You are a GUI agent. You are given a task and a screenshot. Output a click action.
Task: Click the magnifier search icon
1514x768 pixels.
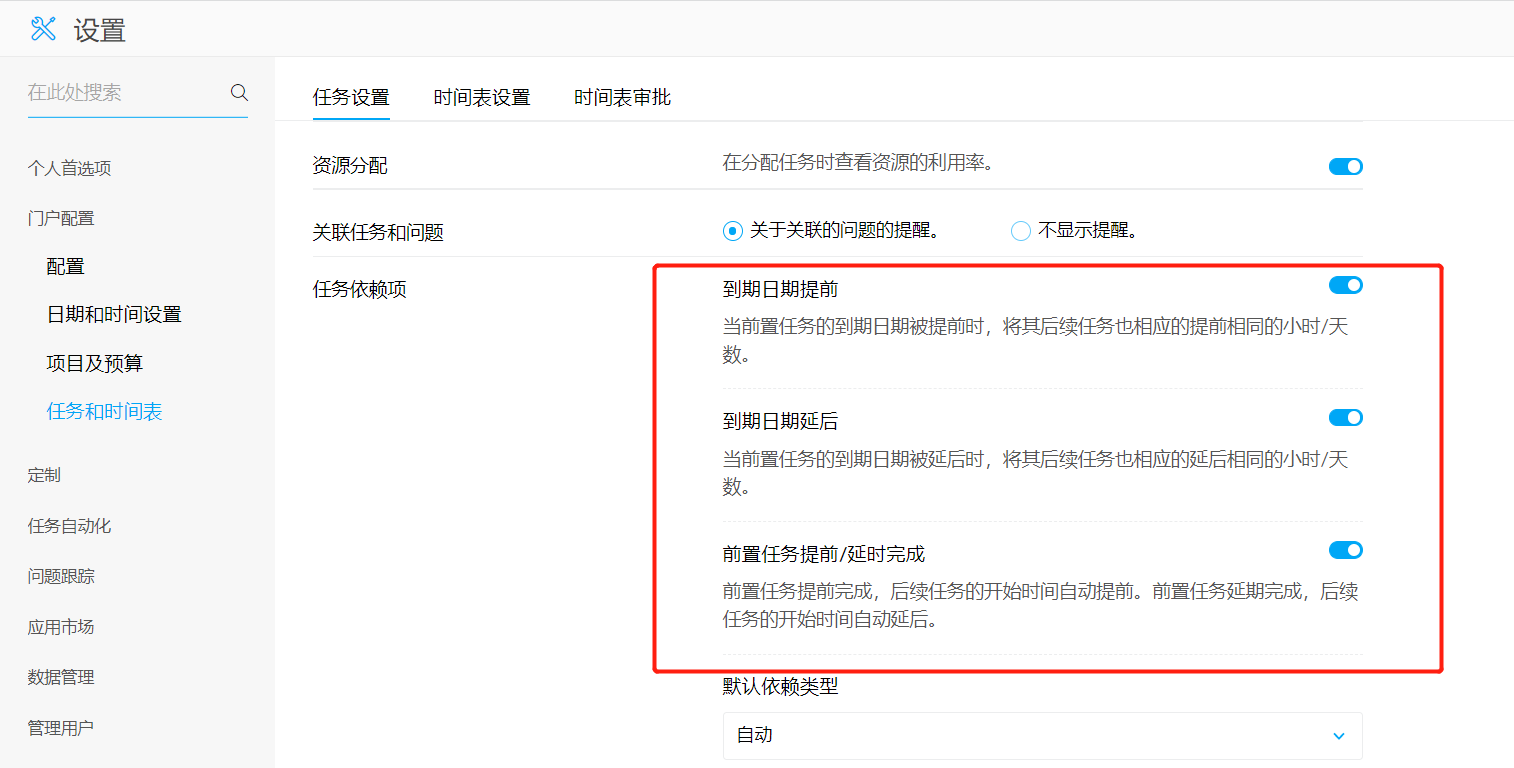[x=239, y=93]
